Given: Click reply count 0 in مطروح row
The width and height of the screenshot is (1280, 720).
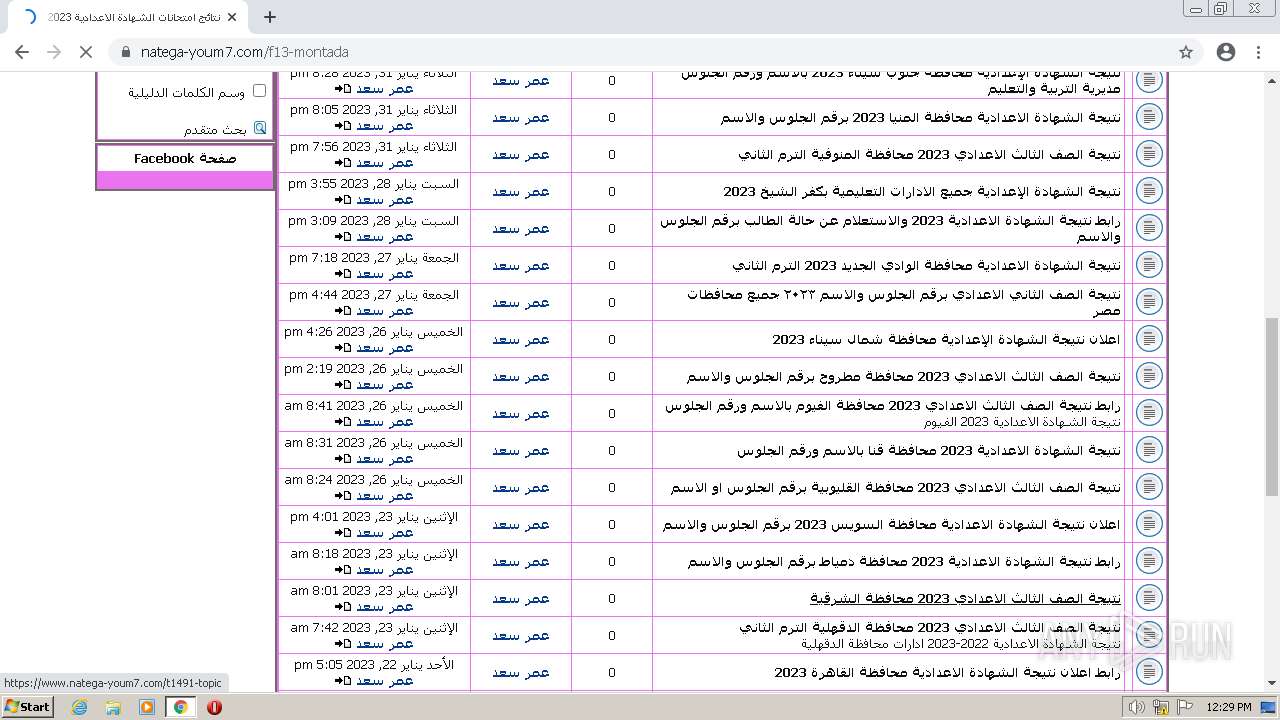Looking at the screenshot, I should point(612,376).
